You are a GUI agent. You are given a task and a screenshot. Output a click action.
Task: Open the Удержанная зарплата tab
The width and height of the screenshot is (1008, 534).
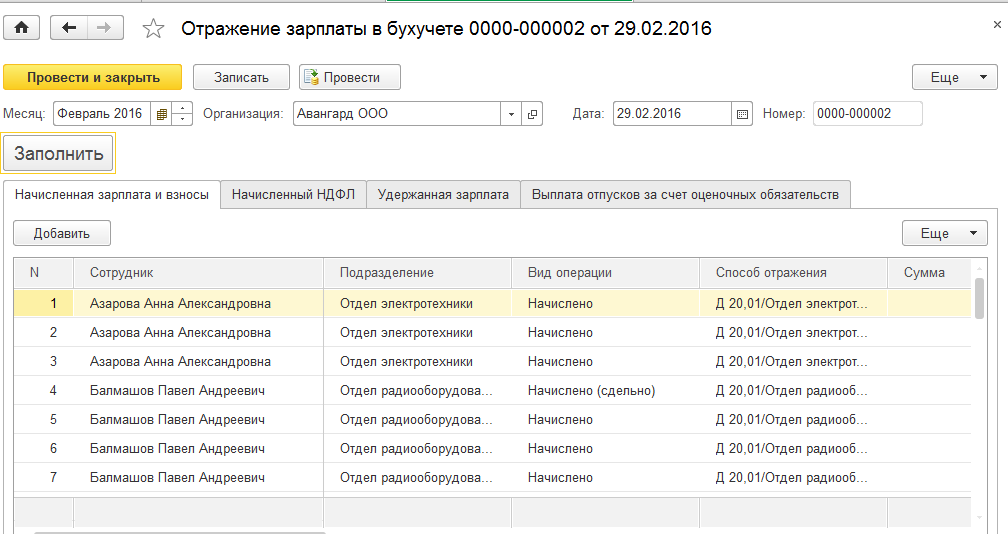point(443,194)
